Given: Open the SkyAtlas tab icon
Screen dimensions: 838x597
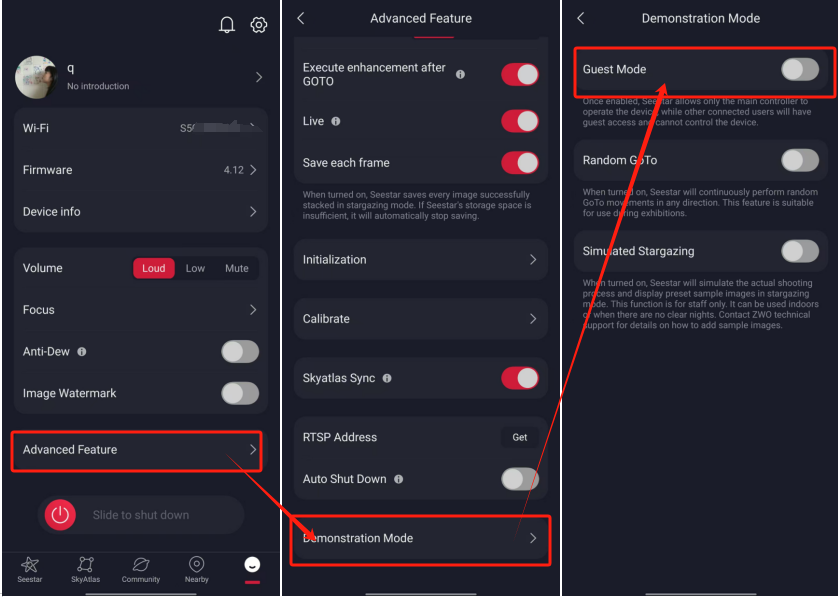Looking at the screenshot, I should 86,564.
